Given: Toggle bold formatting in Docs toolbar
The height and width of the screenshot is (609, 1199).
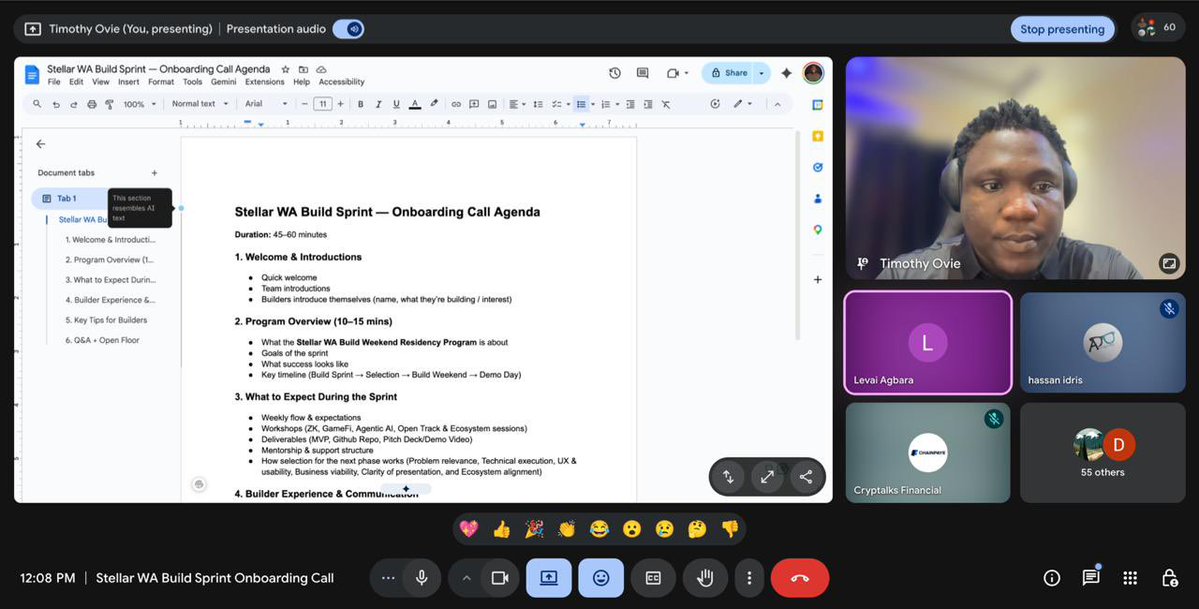Looking at the screenshot, I should [360, 104].
